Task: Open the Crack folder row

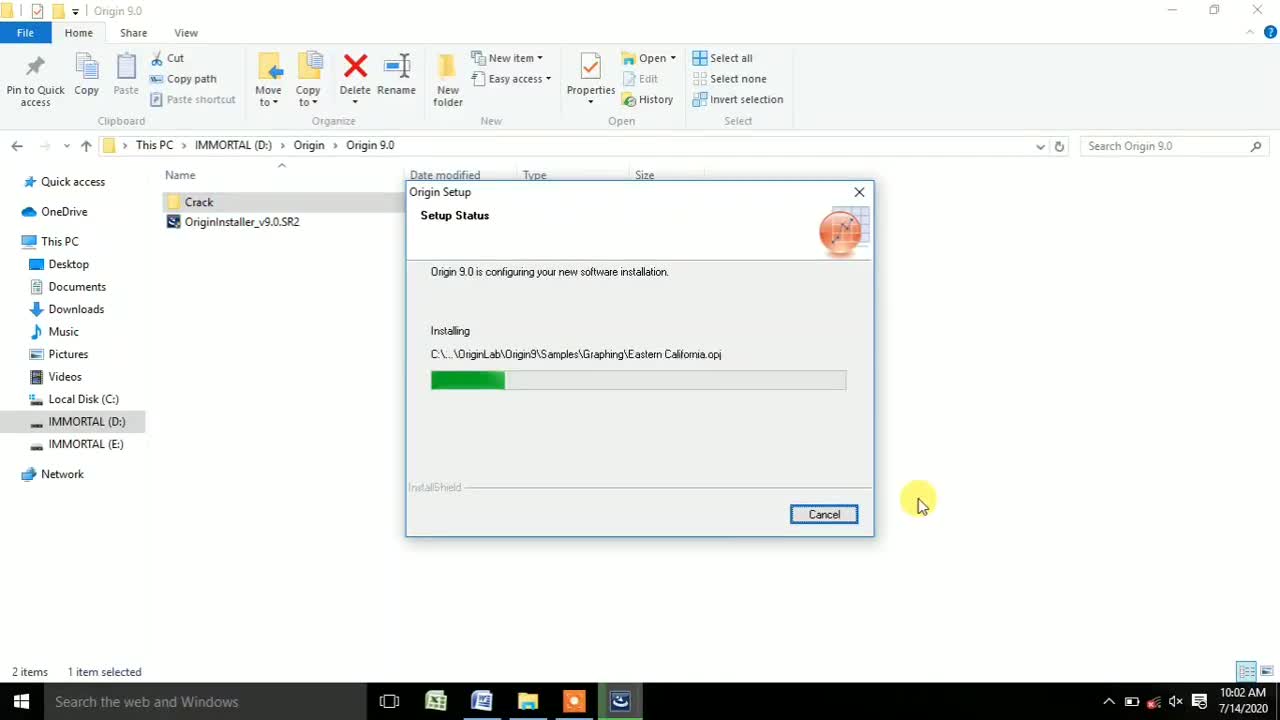Action: pos(284,202)
